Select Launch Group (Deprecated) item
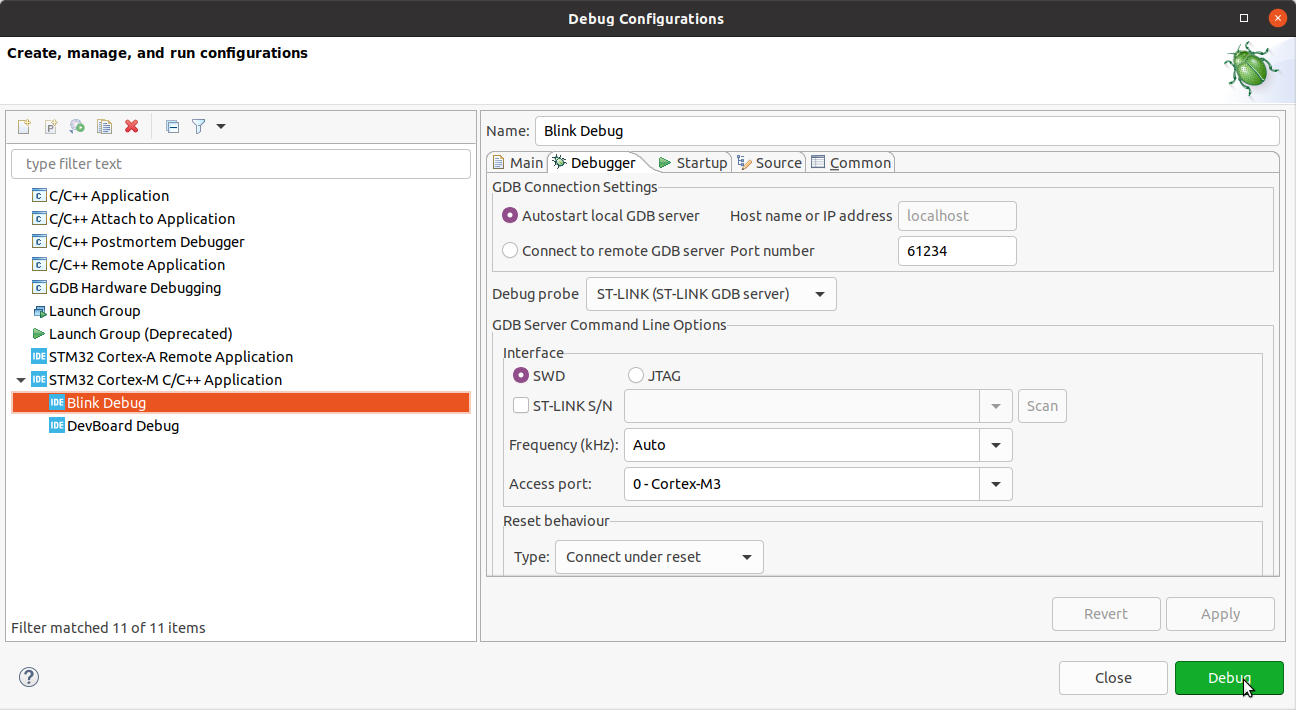This screenshot has height=710, width=1296. coord(140,334)
